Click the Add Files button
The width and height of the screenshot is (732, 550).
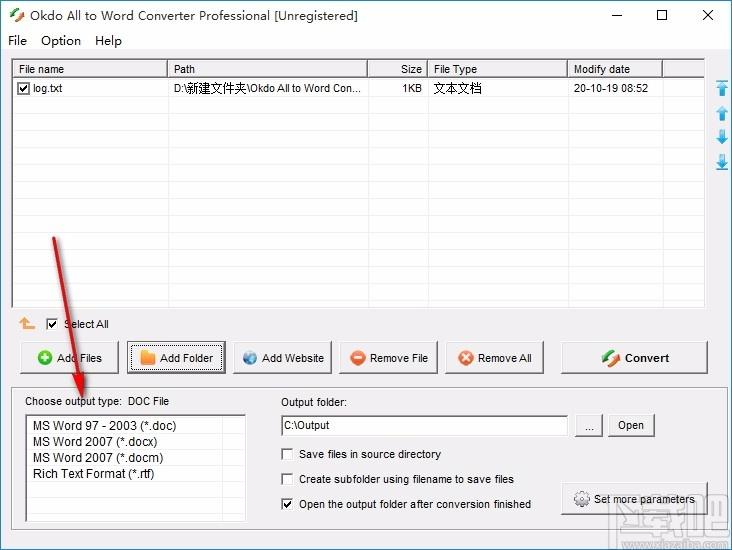[70, 358]
